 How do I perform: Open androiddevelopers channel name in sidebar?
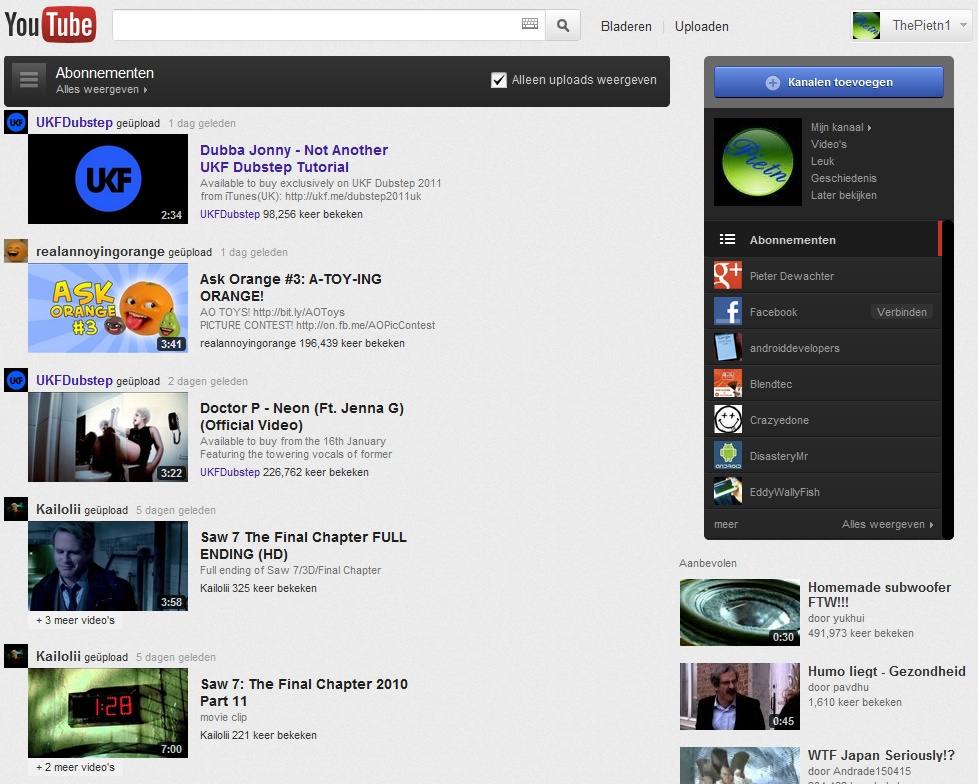coord(794,348)
